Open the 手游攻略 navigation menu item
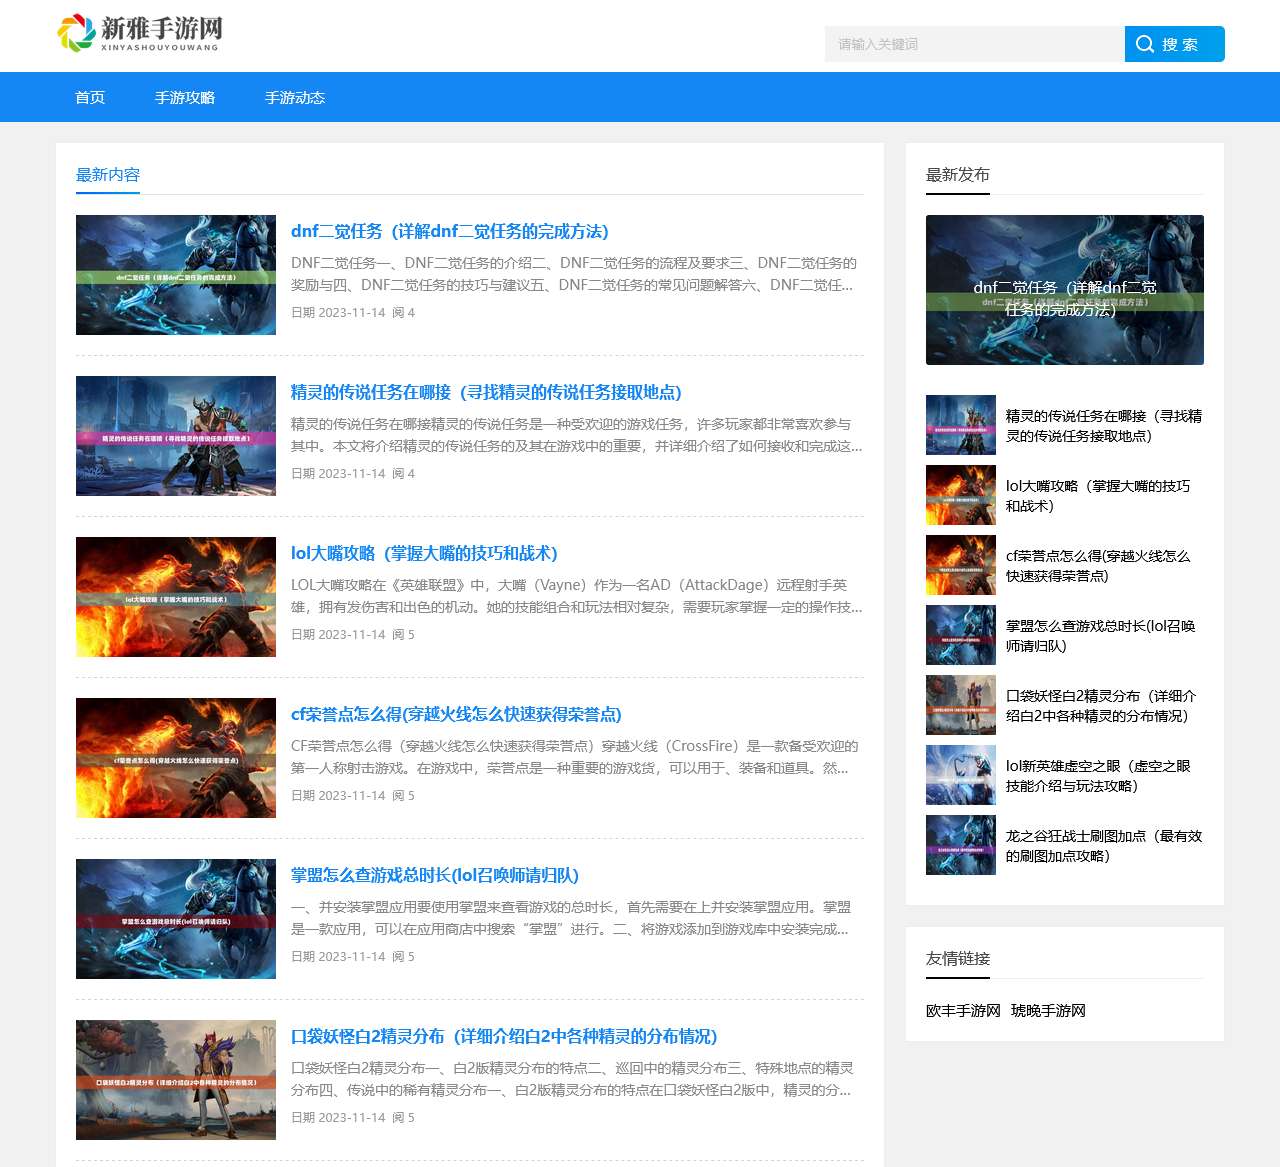The image size is (1280, 1167). coord(185,97)
